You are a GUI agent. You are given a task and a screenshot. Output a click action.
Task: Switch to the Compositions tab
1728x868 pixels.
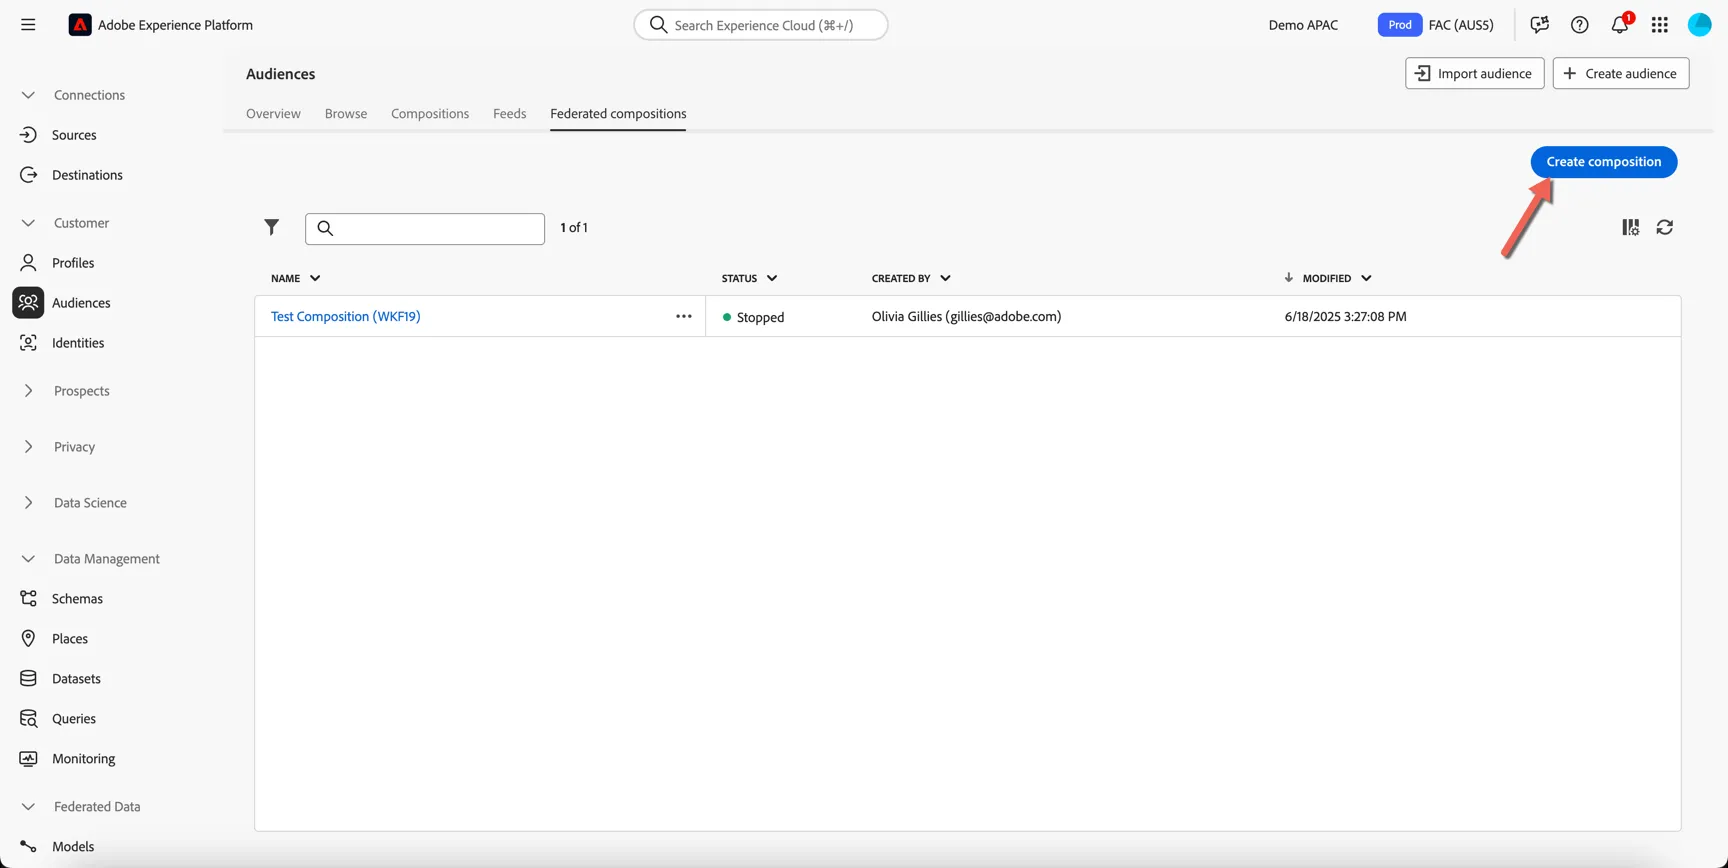tap(430, 114)
